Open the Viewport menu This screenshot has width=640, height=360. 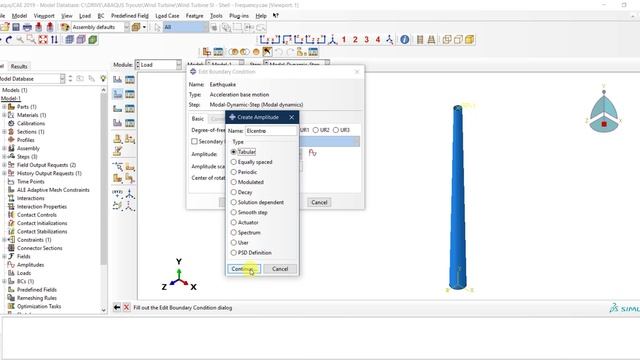[44, 16]
